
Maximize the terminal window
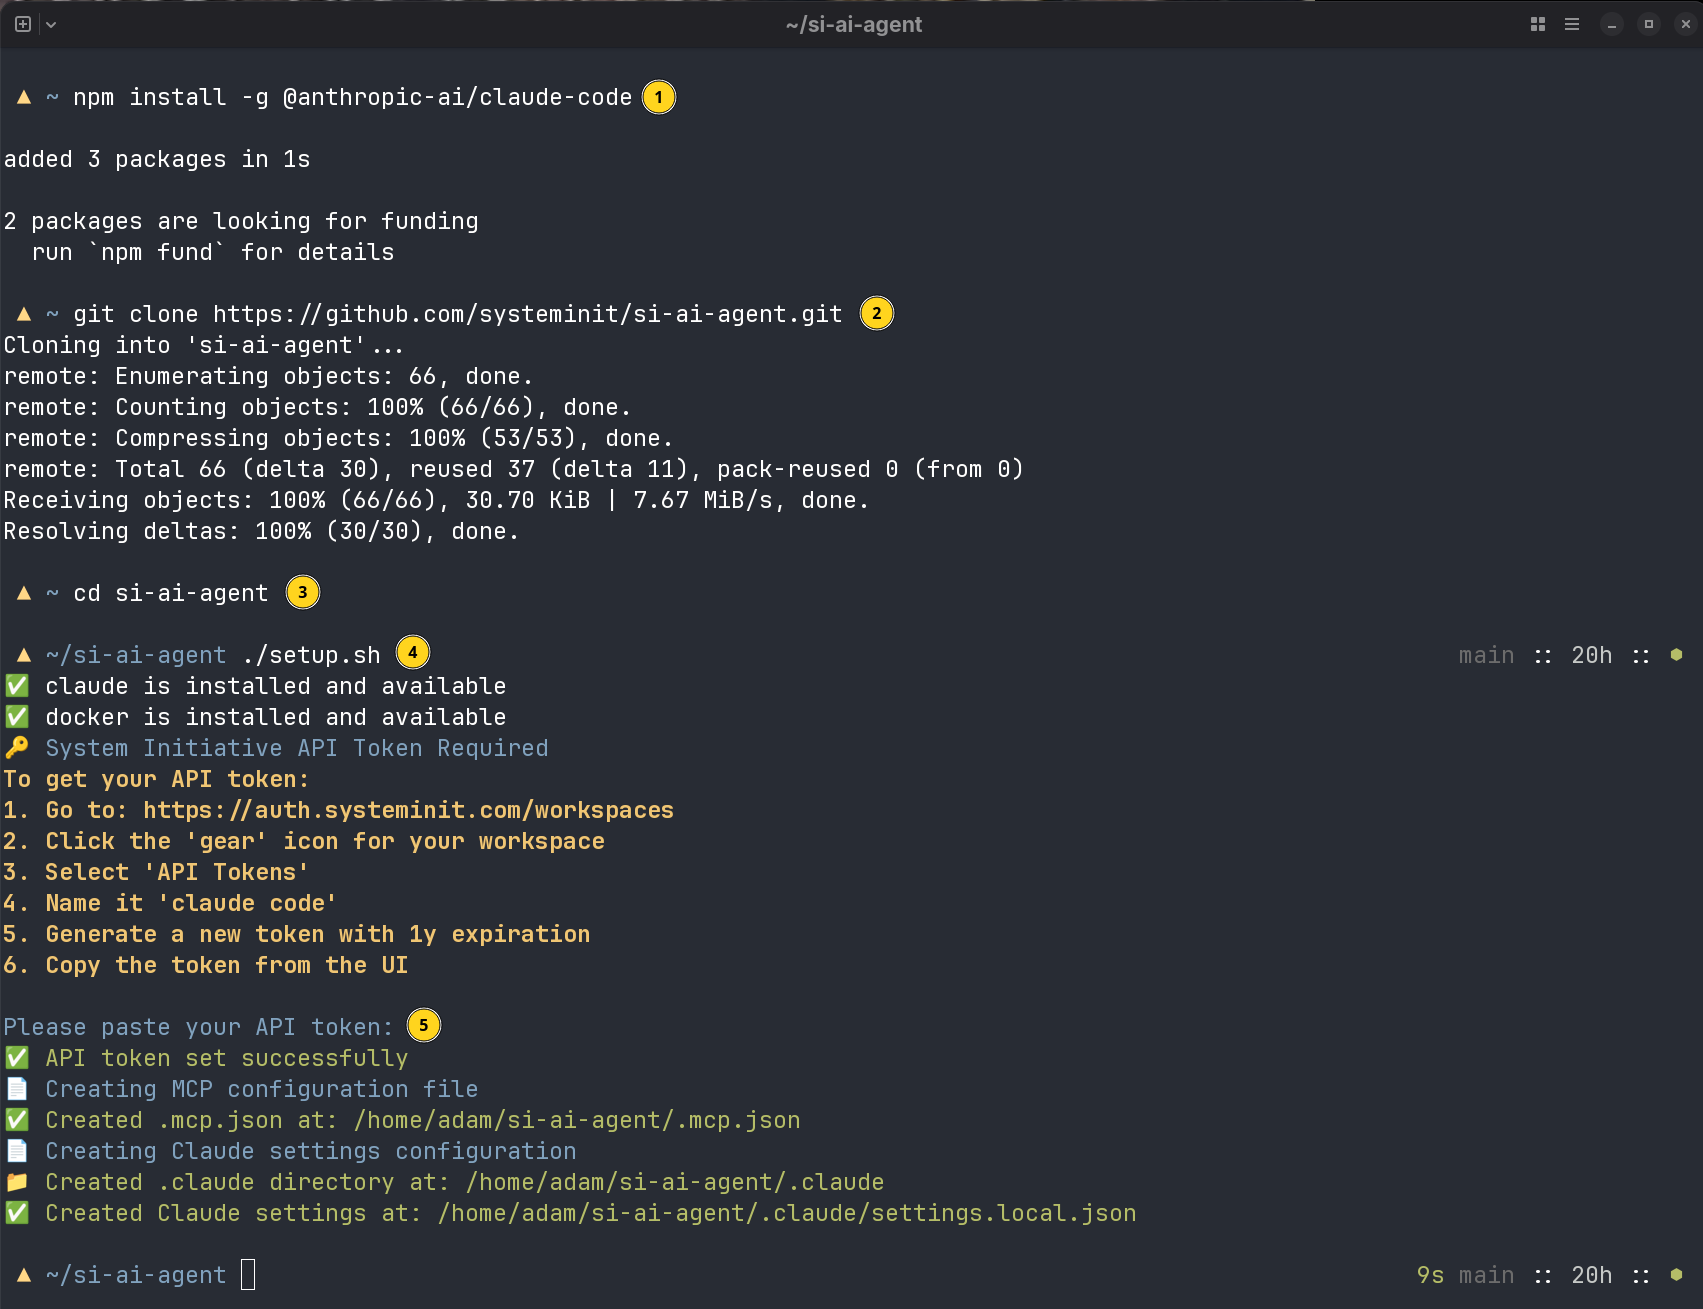coord(1649,24)
